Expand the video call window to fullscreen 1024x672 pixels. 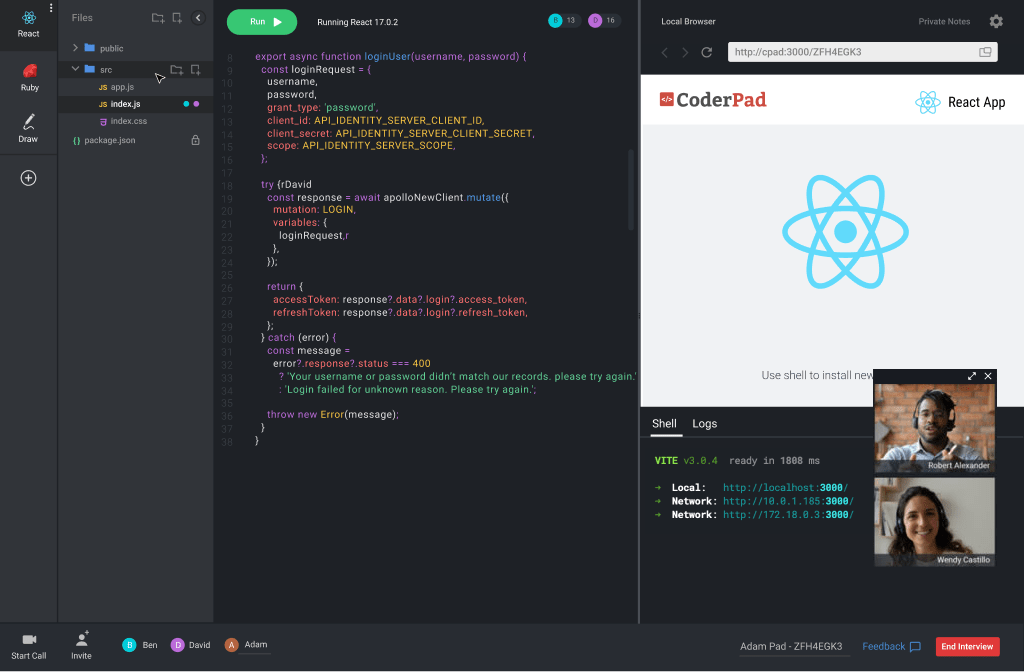971,376
